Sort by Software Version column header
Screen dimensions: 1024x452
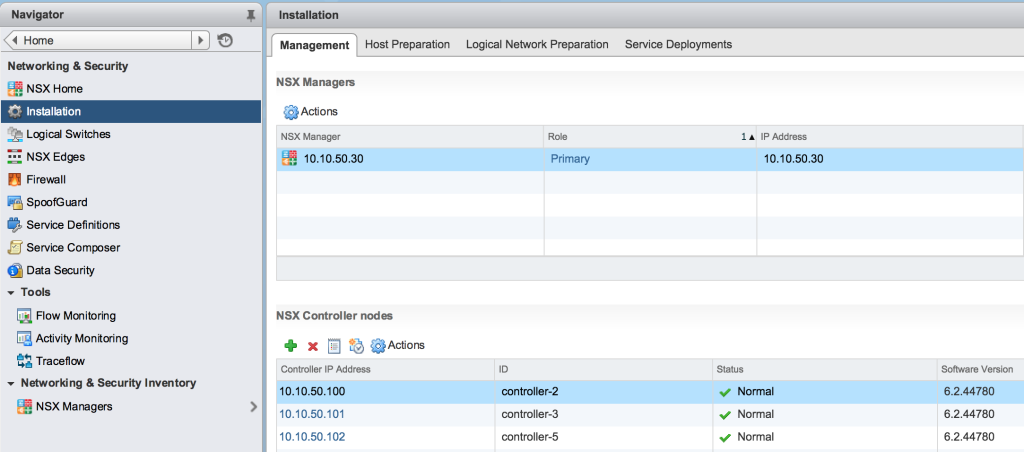[980, 370]
